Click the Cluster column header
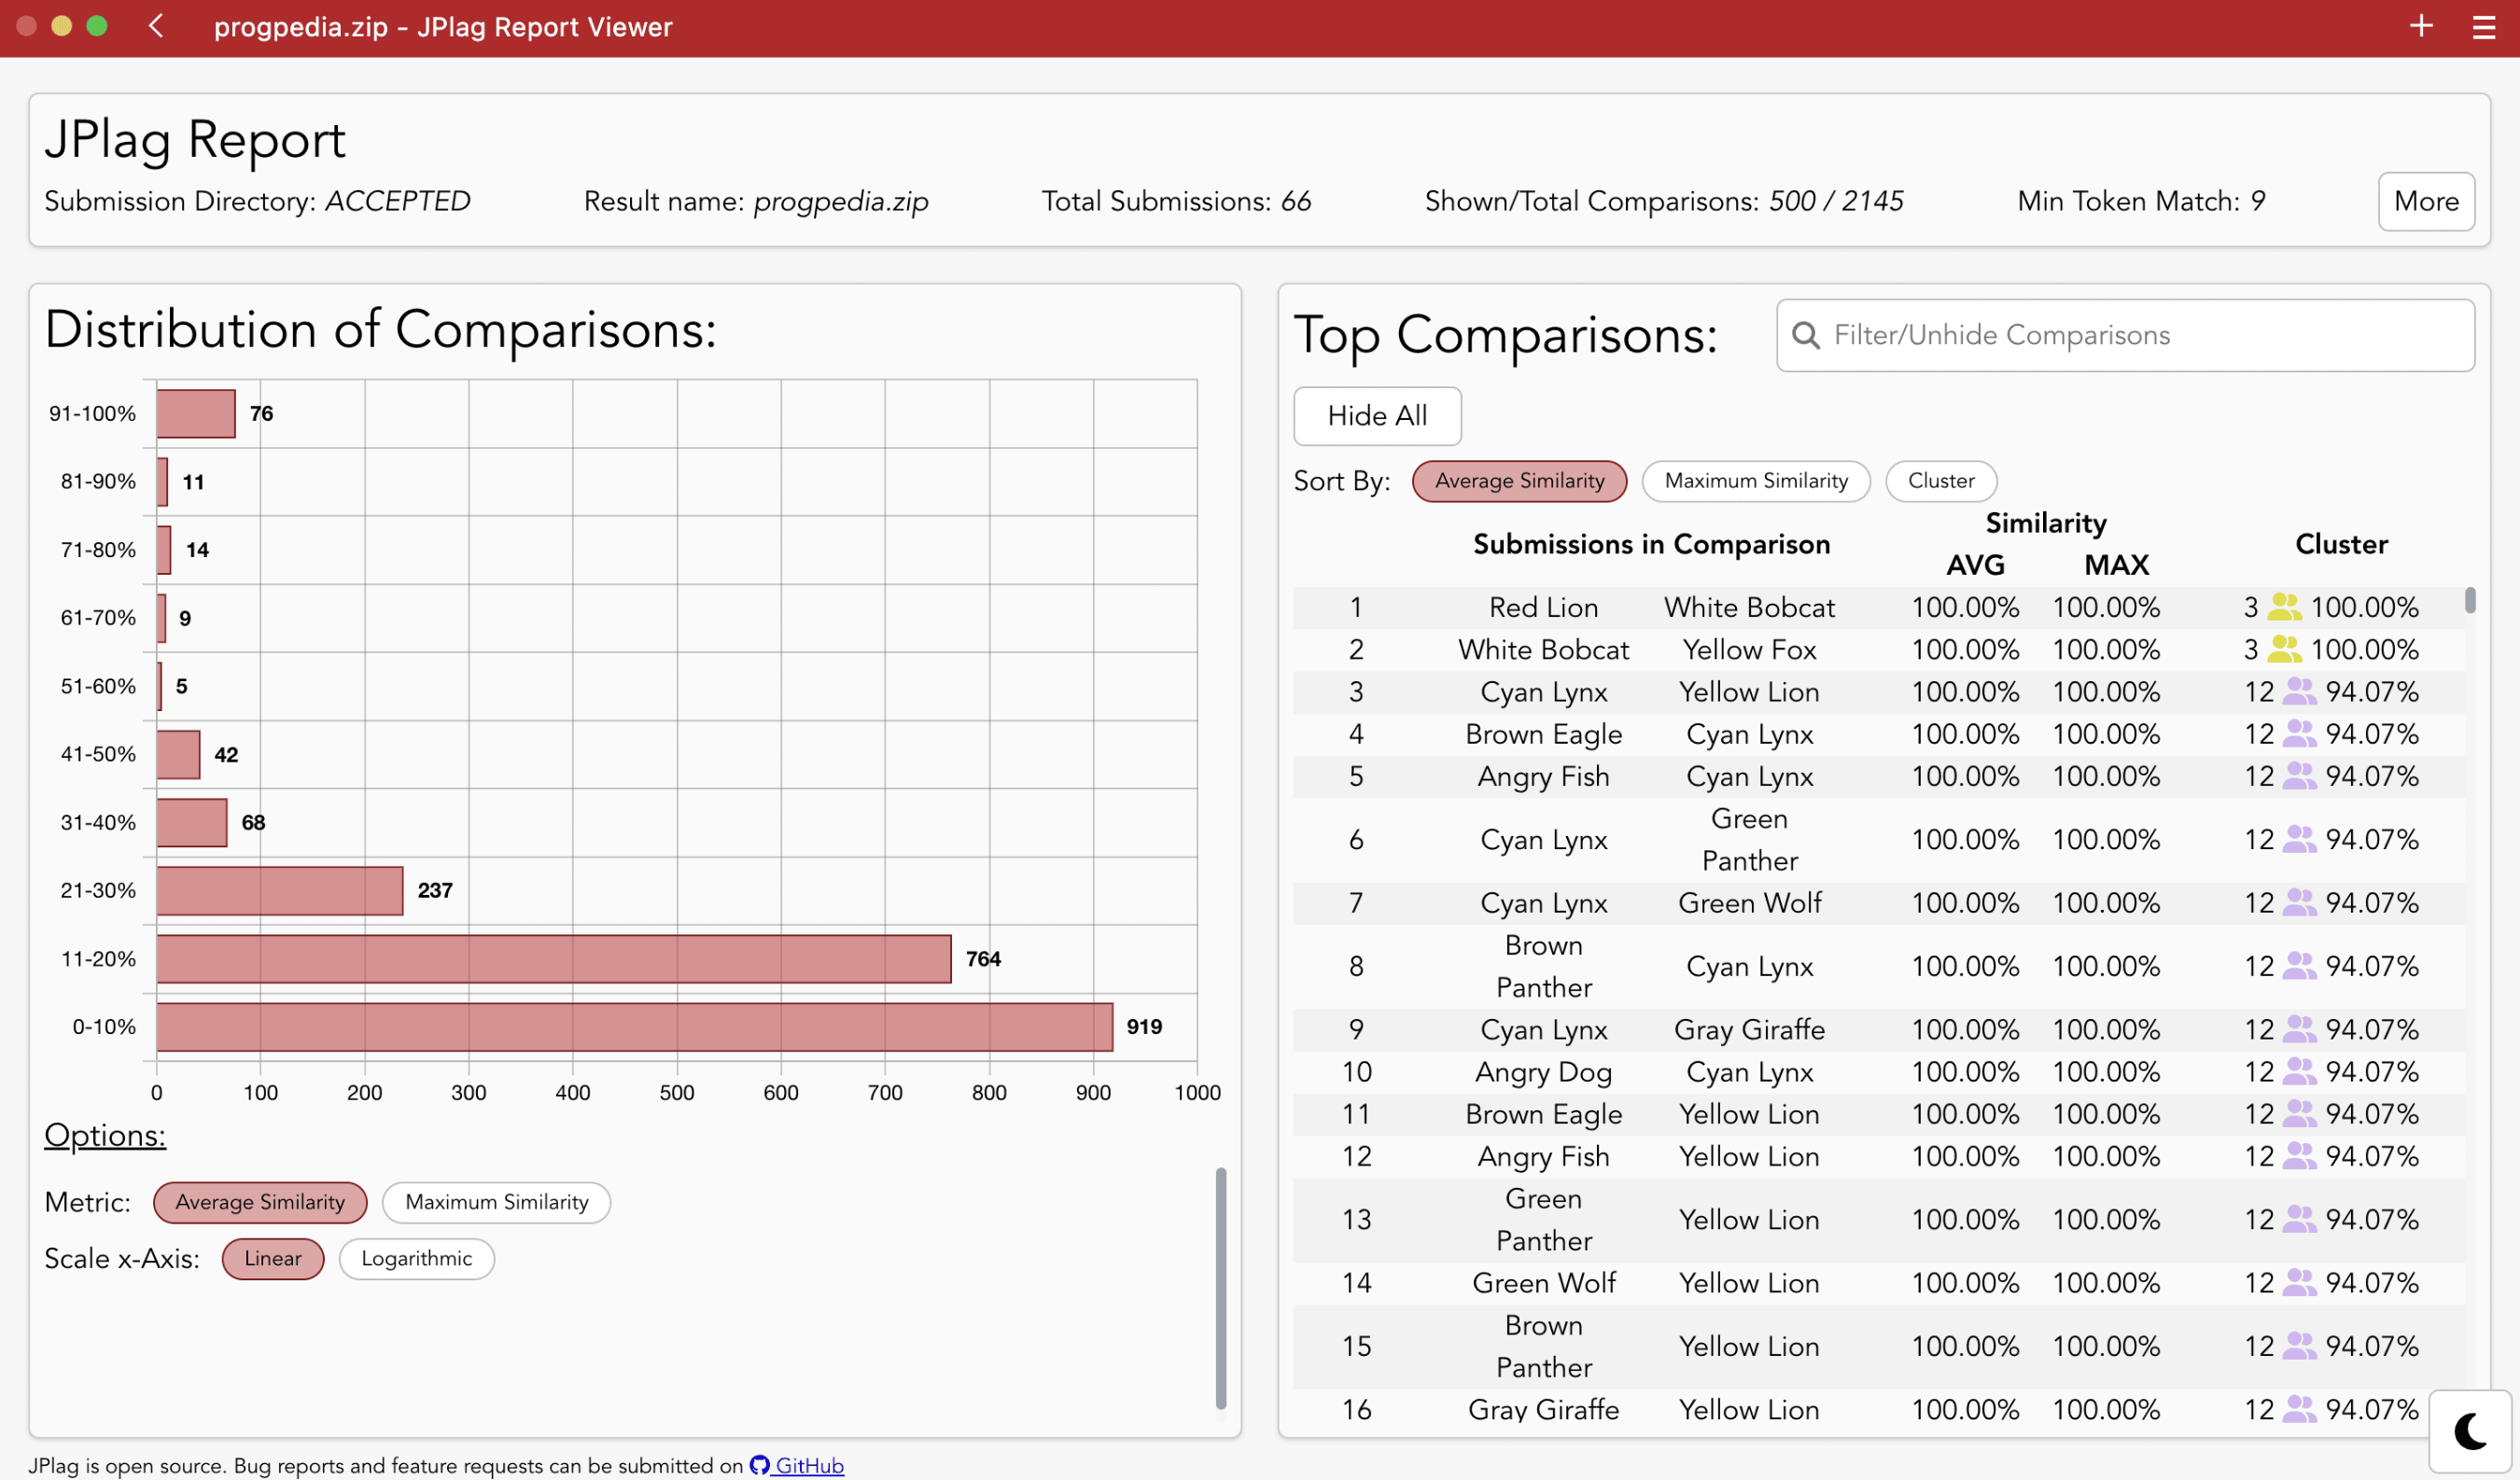Screen dimensions: 2520x1480 2340,544
